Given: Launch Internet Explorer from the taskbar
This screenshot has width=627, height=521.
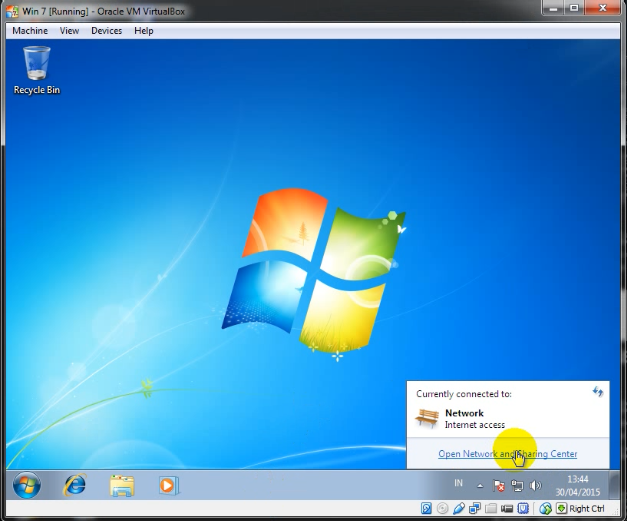Looking at the screenshot, I should coord(75,485).
